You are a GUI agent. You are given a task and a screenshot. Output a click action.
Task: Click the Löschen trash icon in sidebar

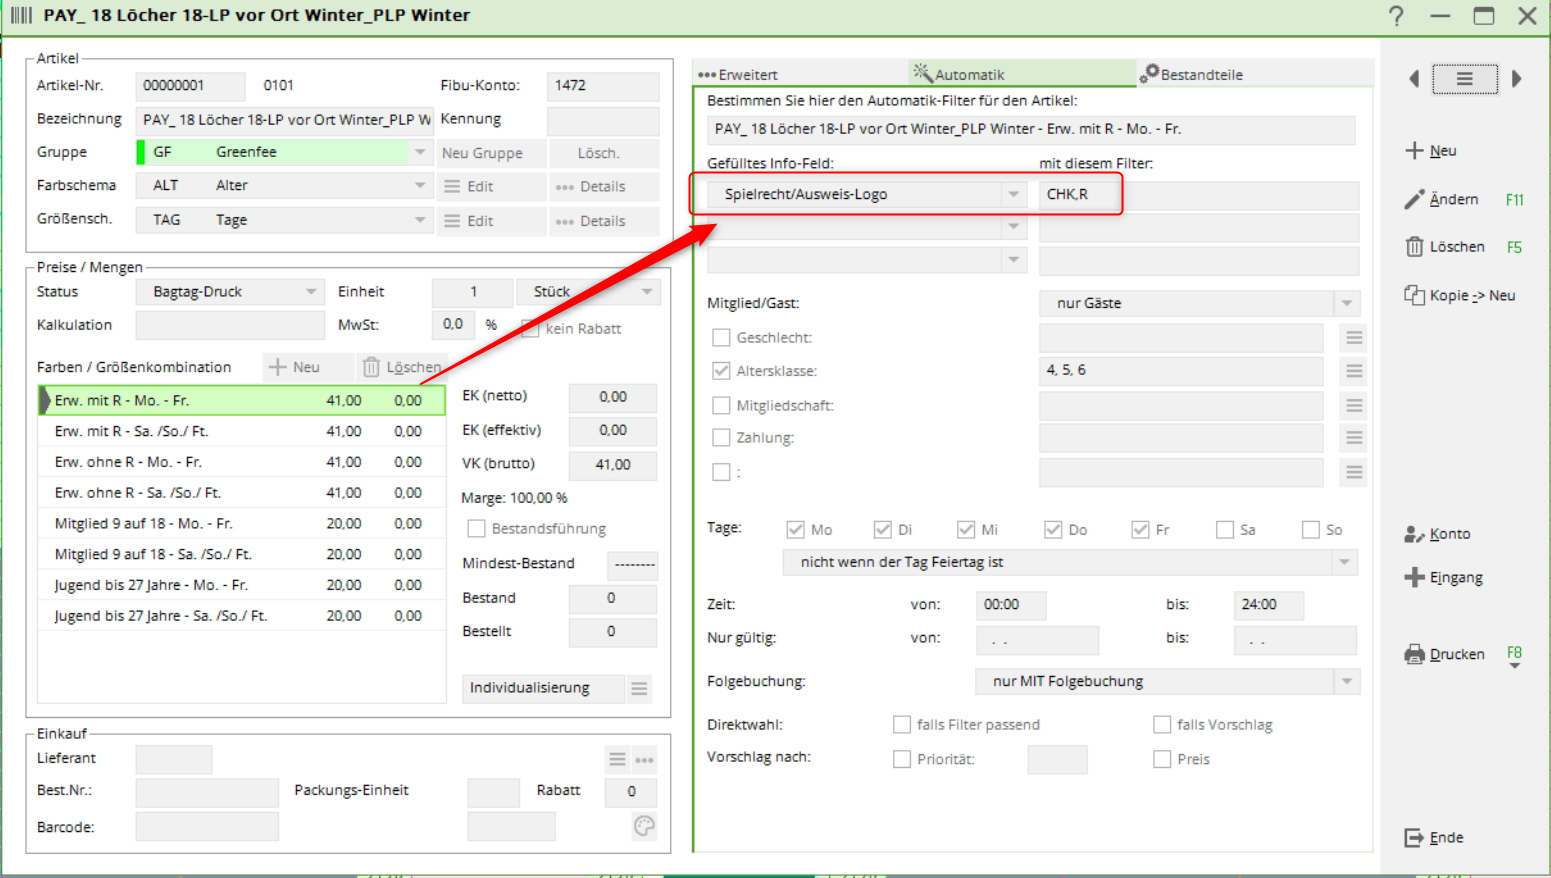[x=1414, y=247]
